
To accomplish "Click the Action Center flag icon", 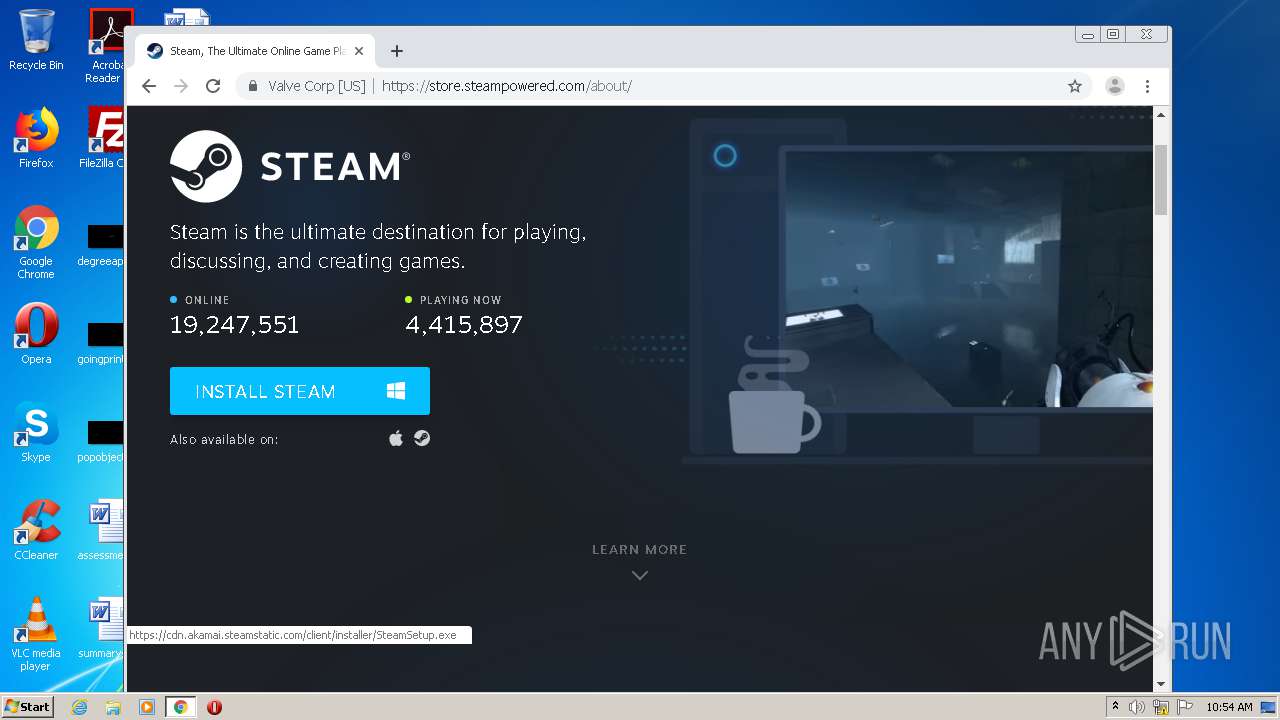I will [x=1184, y=707].
